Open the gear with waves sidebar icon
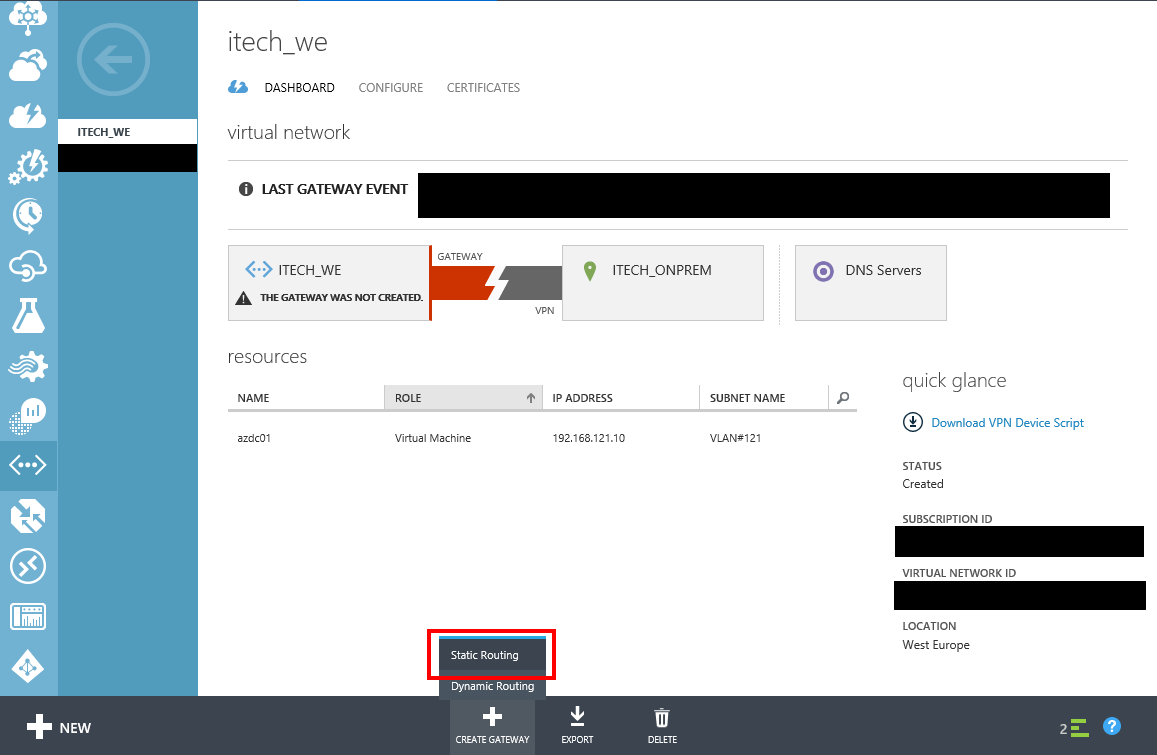The image size is (1157, 755). [28, 366]
